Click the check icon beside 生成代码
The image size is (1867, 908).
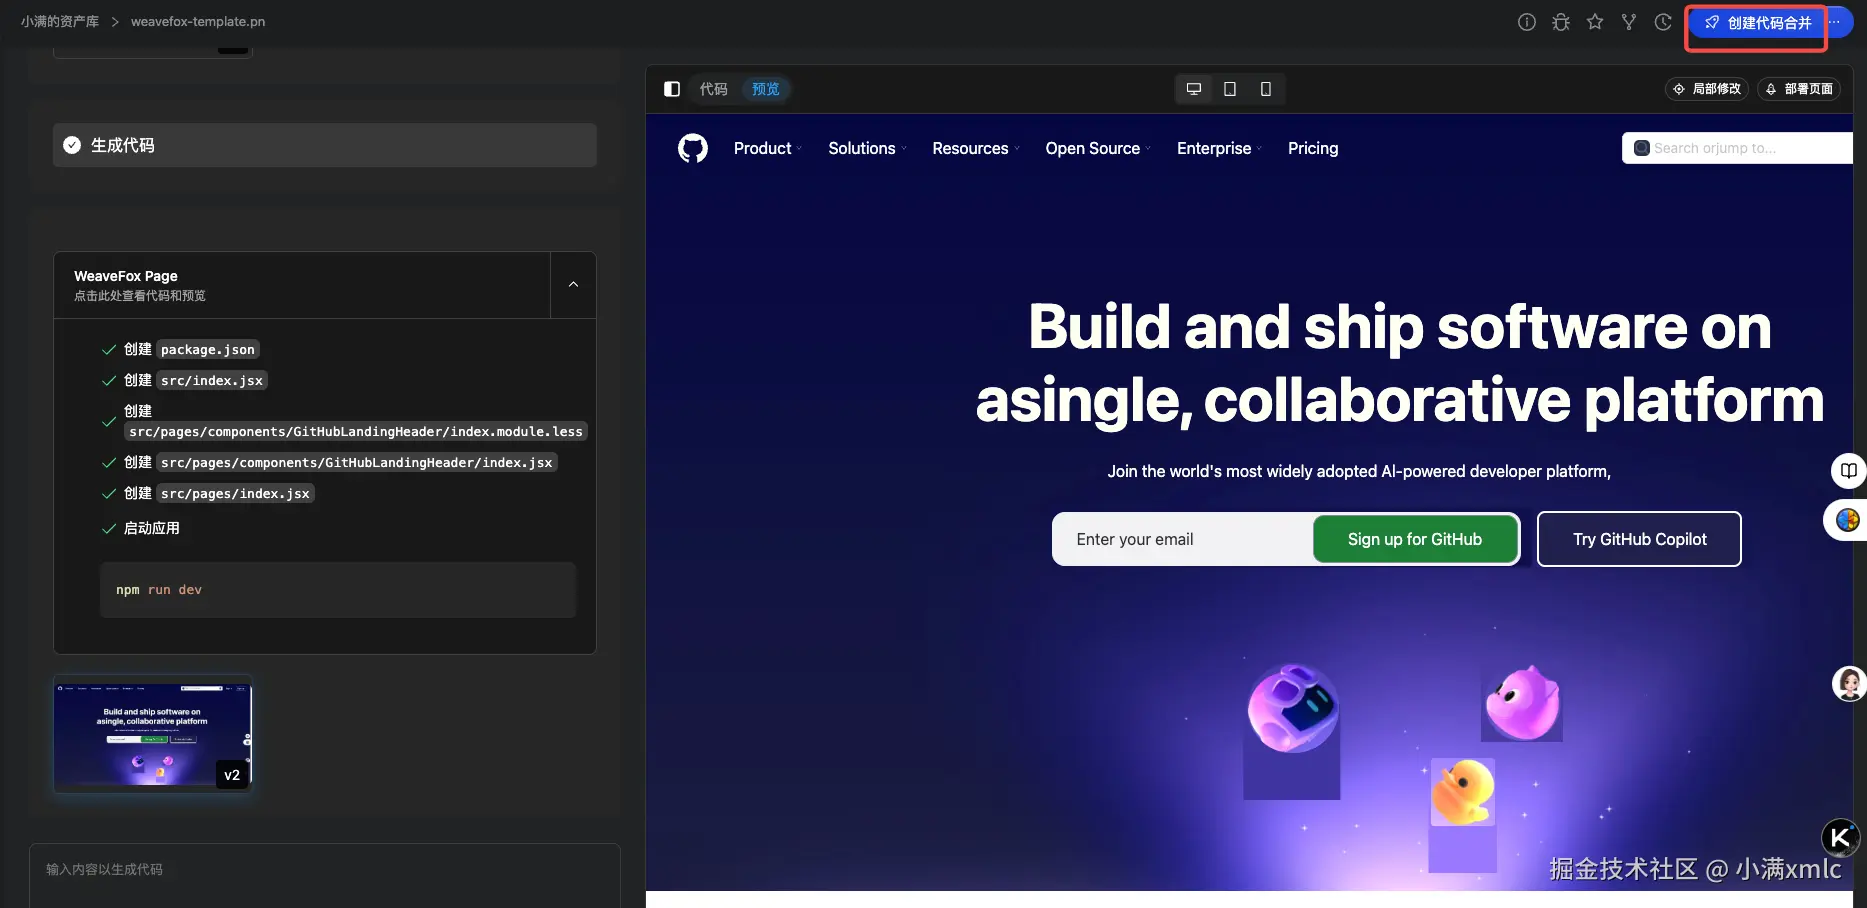[72, 145]
